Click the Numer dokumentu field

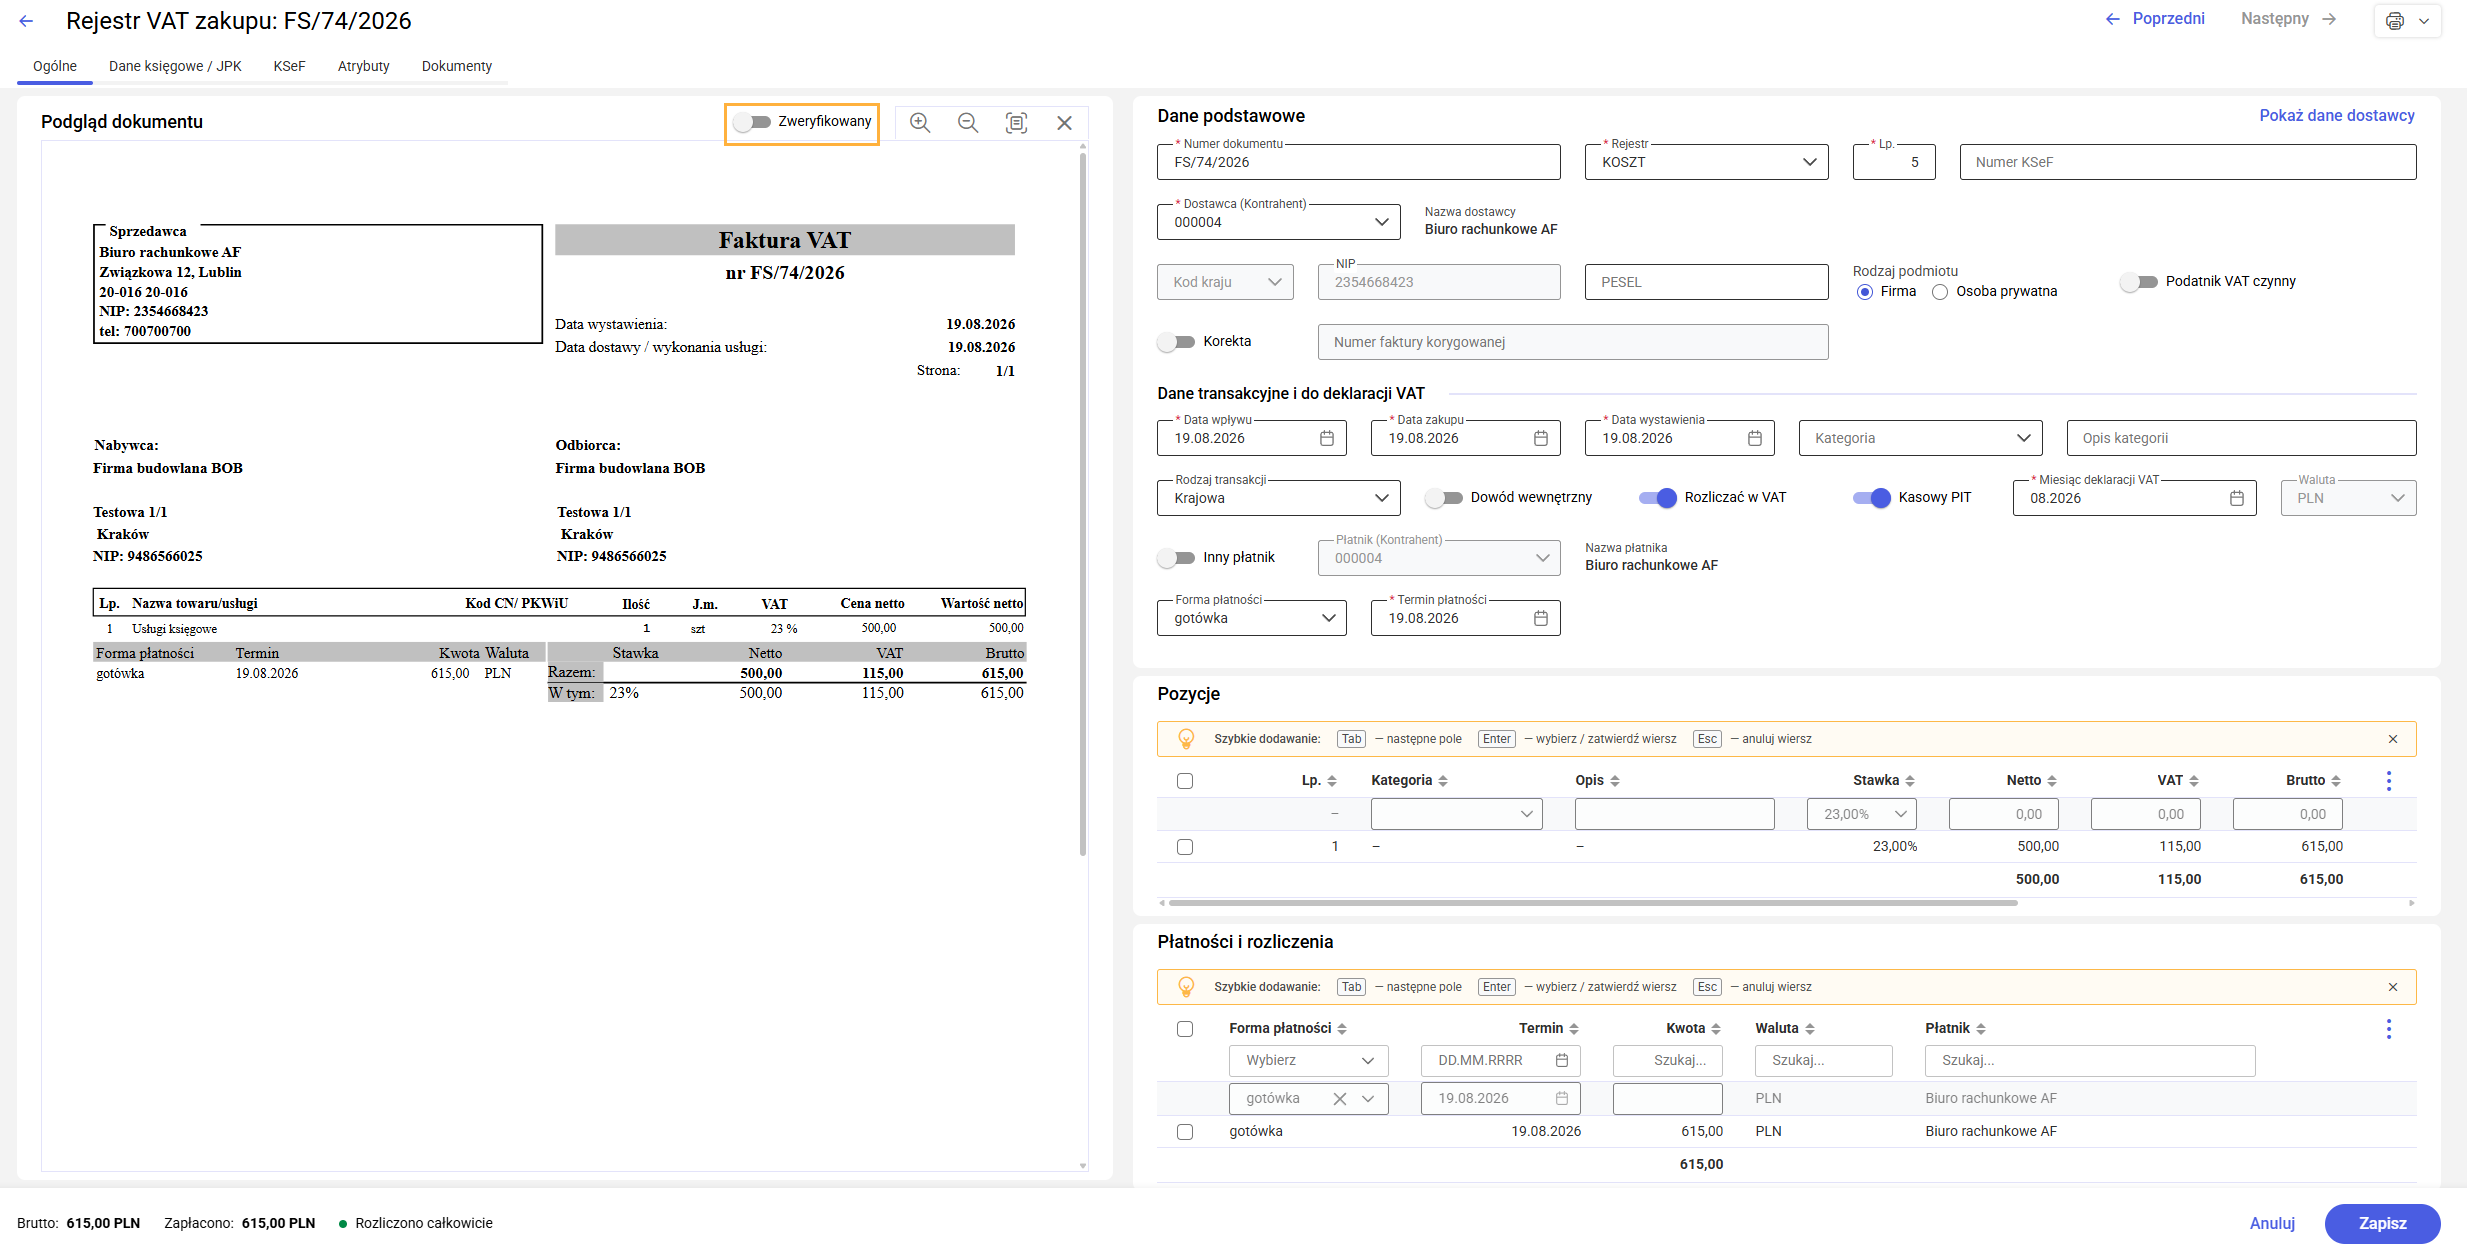point(1359,162)
